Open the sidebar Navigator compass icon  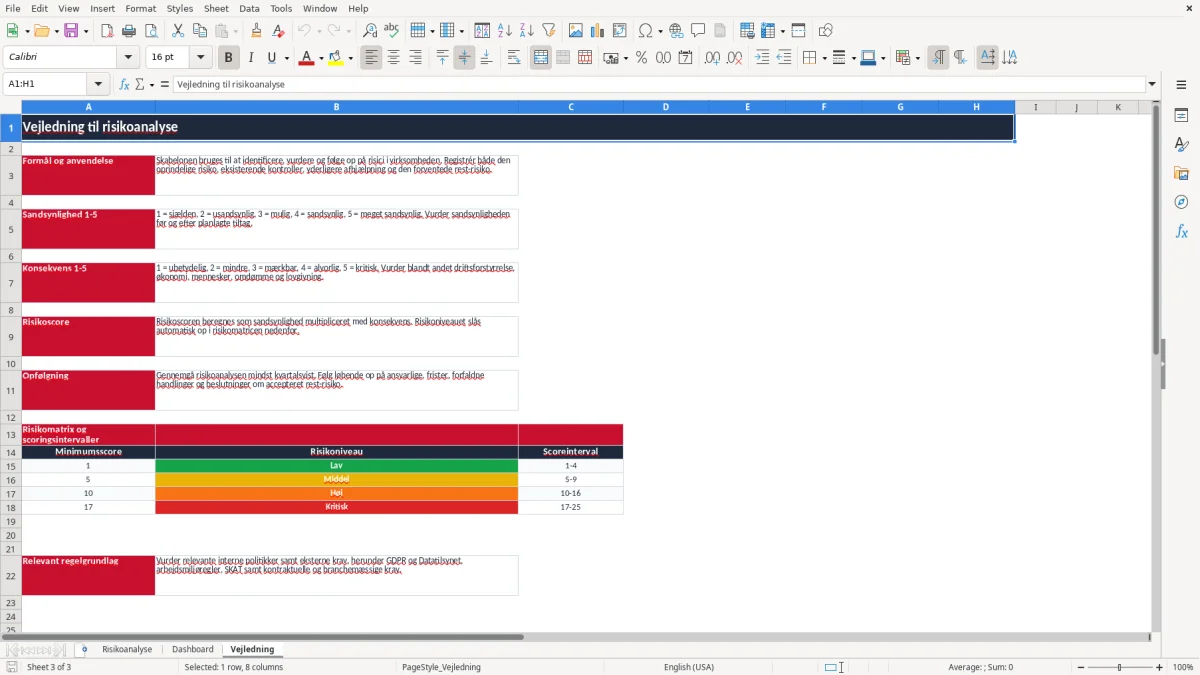[x=1181, y=202]
